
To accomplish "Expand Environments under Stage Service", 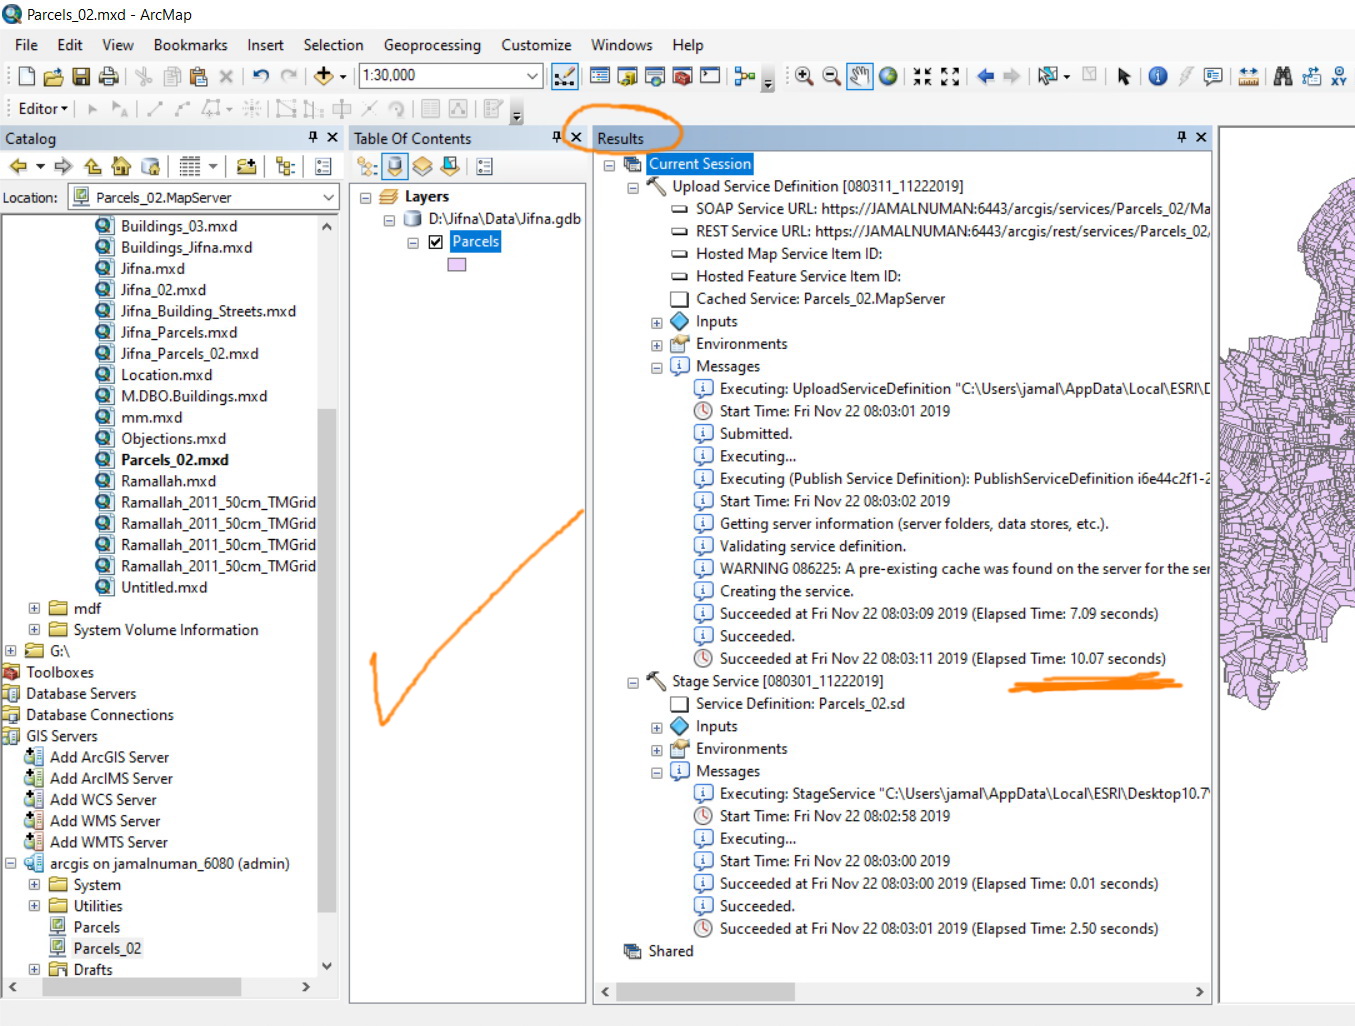I will point(657,750).
